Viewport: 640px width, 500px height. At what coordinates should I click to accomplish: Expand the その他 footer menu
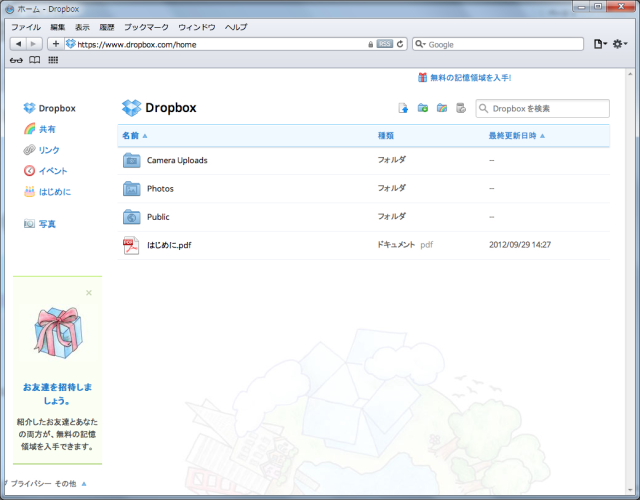pyautogui.click(x=71, y=484)
